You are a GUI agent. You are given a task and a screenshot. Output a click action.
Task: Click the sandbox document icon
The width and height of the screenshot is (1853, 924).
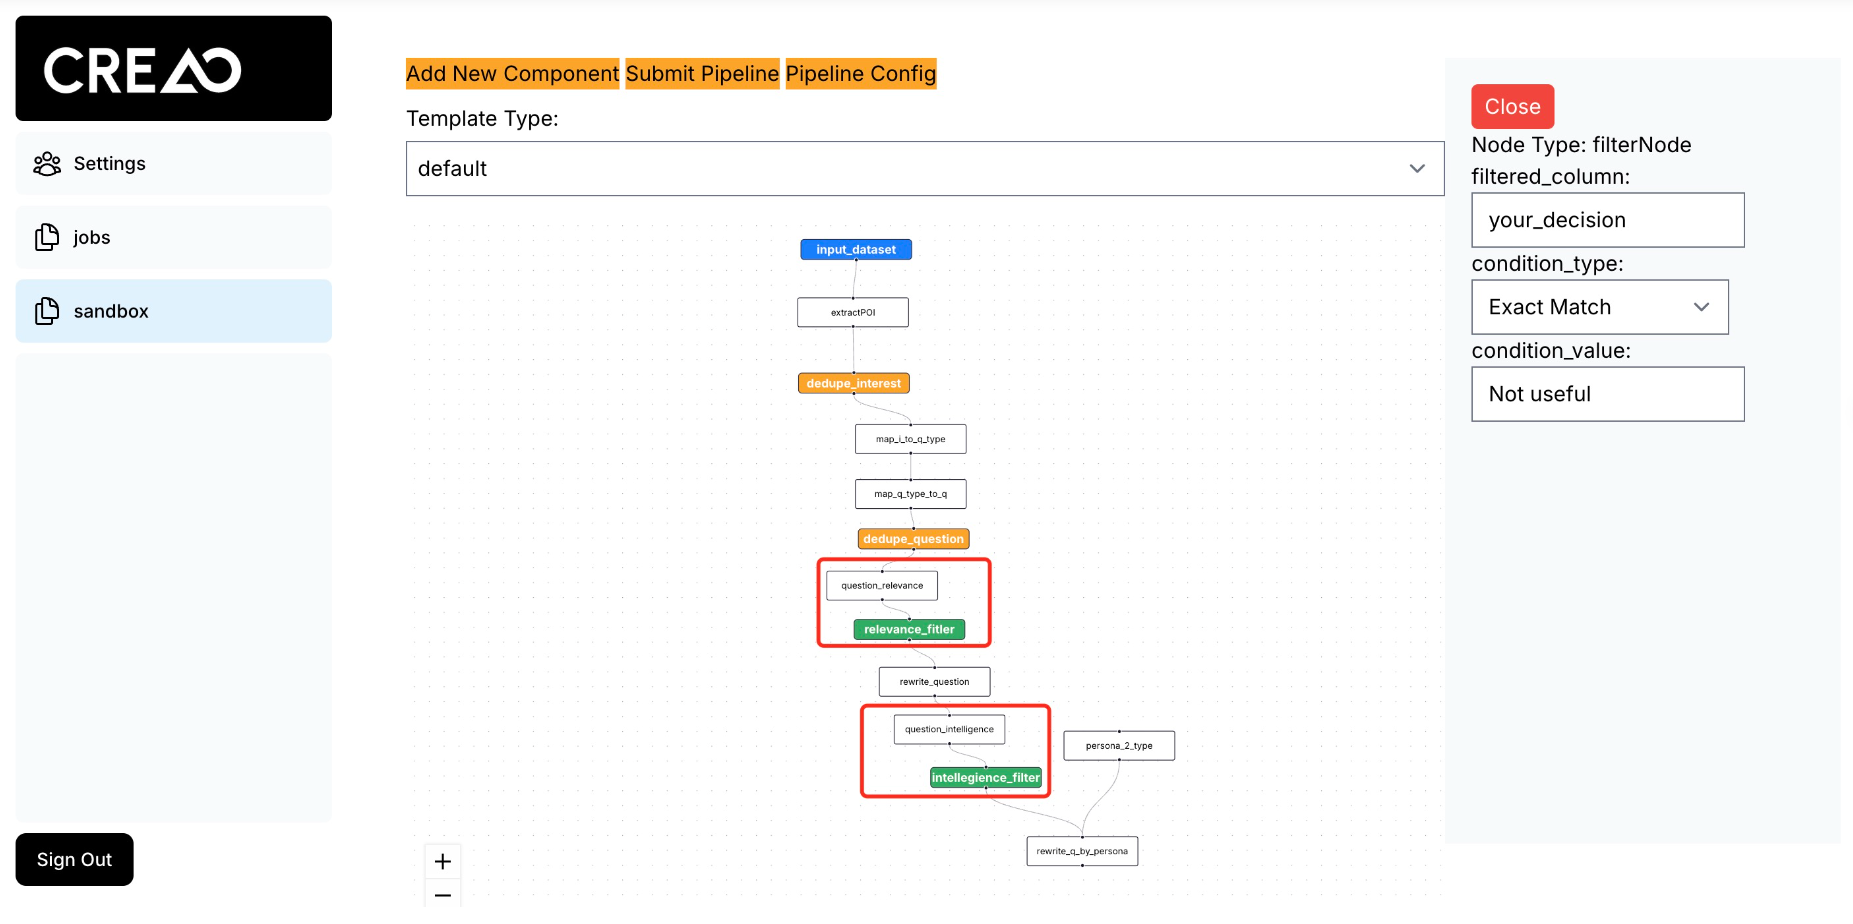tap(47, 311)
